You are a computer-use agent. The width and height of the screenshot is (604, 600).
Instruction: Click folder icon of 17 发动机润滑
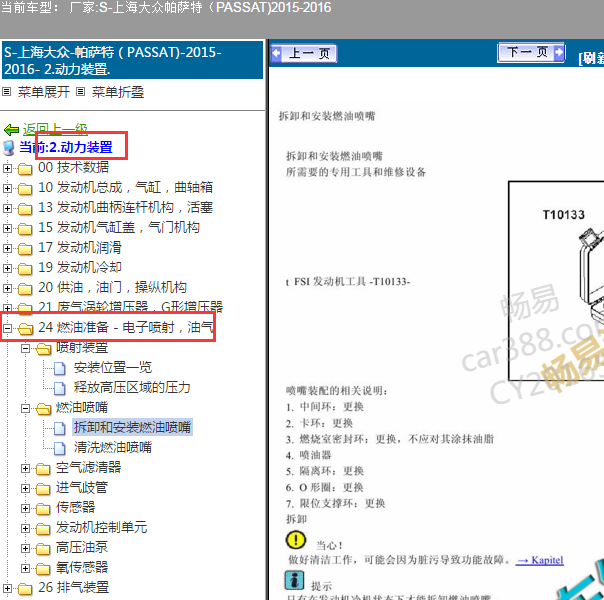click(25, 249)
